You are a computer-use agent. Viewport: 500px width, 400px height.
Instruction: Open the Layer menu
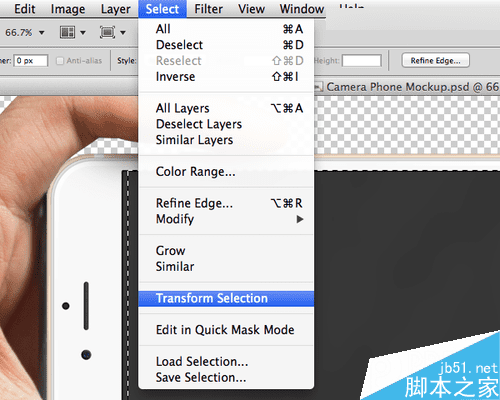click(115, 9)
